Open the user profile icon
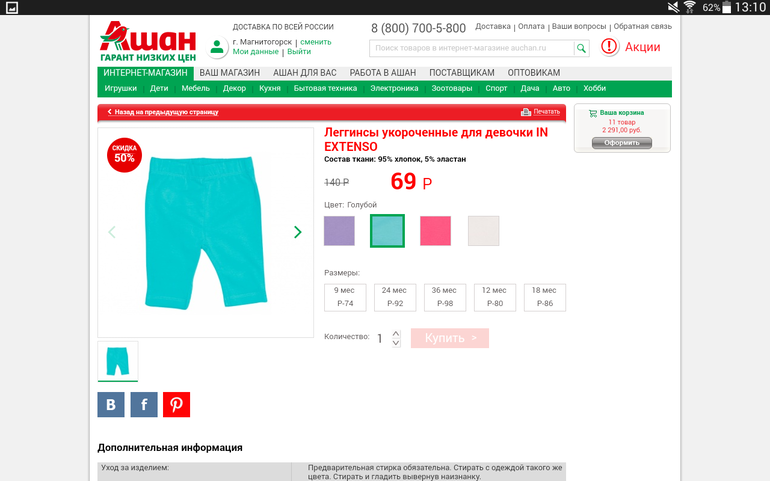Image resolution: width=770 pixels, height=481 pixels. (x=217, y=47)
